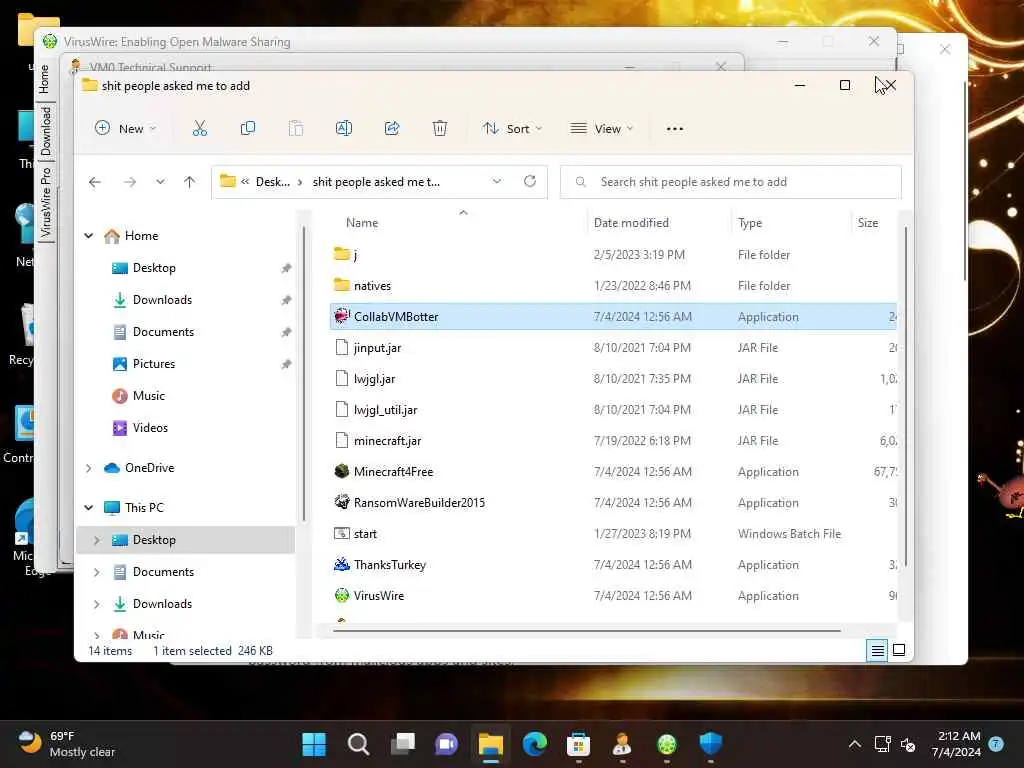The image size is (1024, 768).
Task: Open the New item dropdown
Action: coord(125,129)
